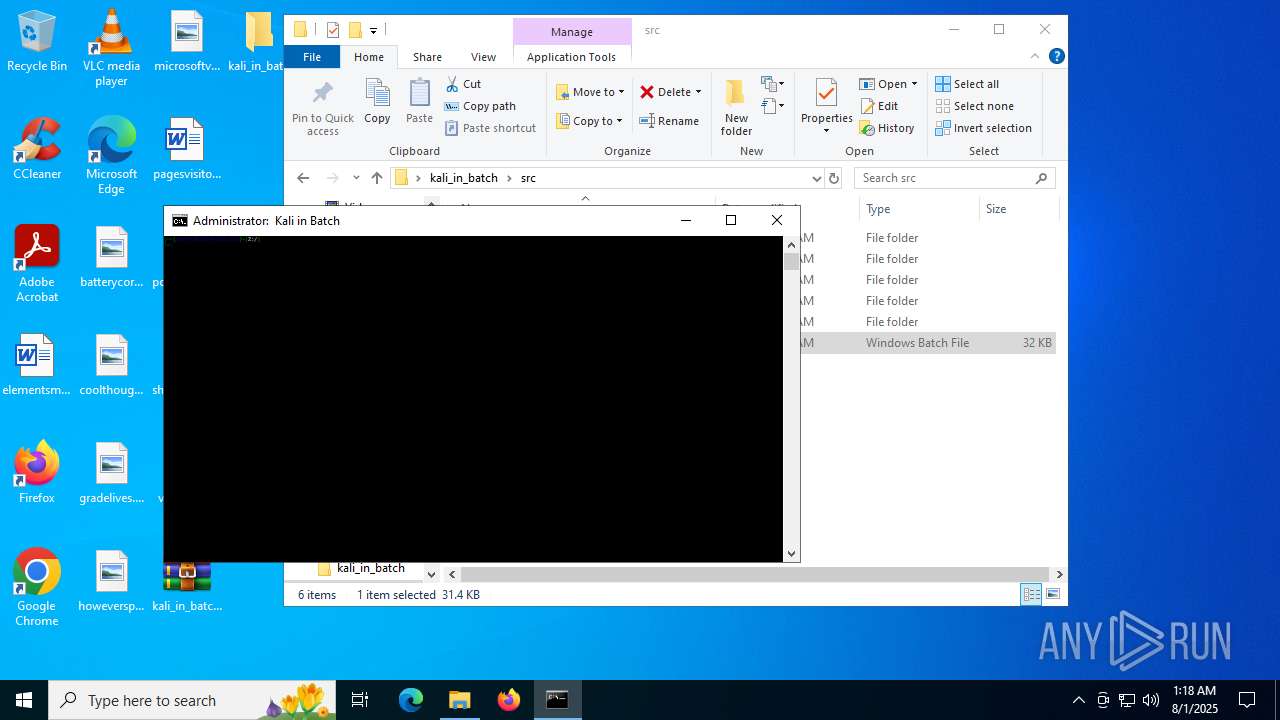Screen dimensions: 1280x720
Task: Open Task View on taskbar
Action: coord(360,700)
